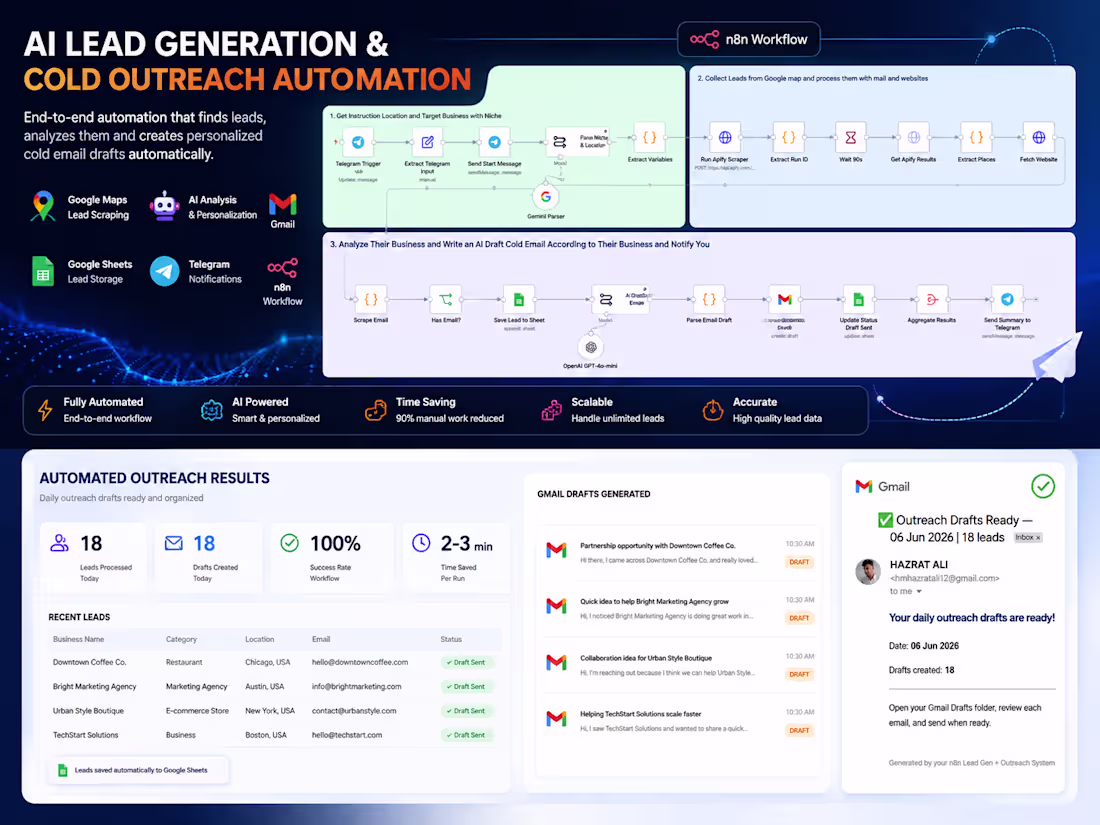Select the Gemini Parser model node

[x=546, y=197]
